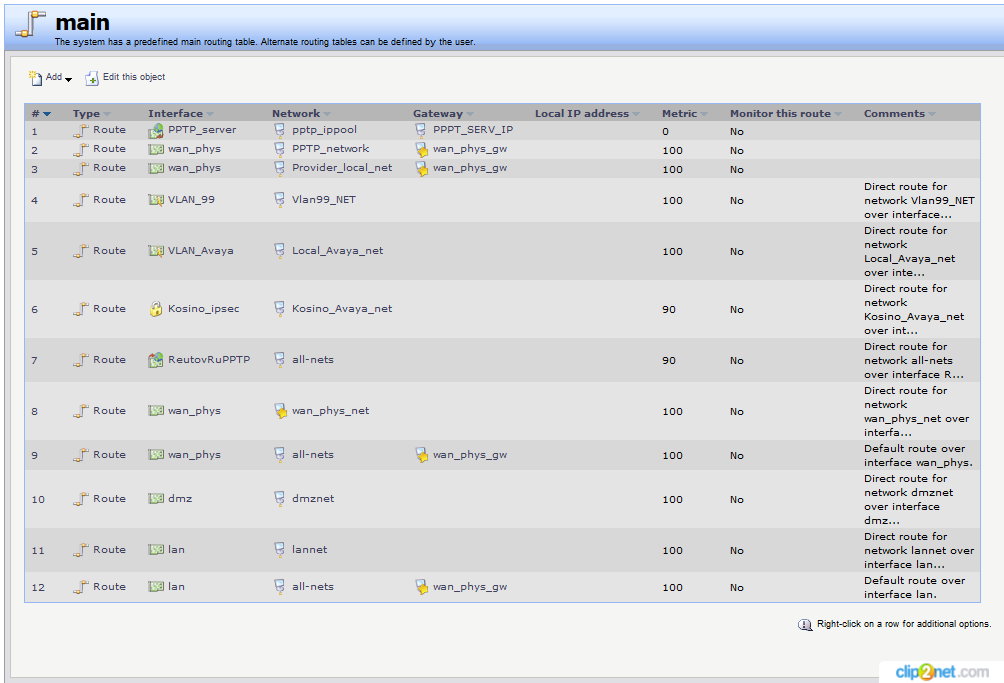
Task: Sort by Local IP address column
Action: tap(587, 113)
